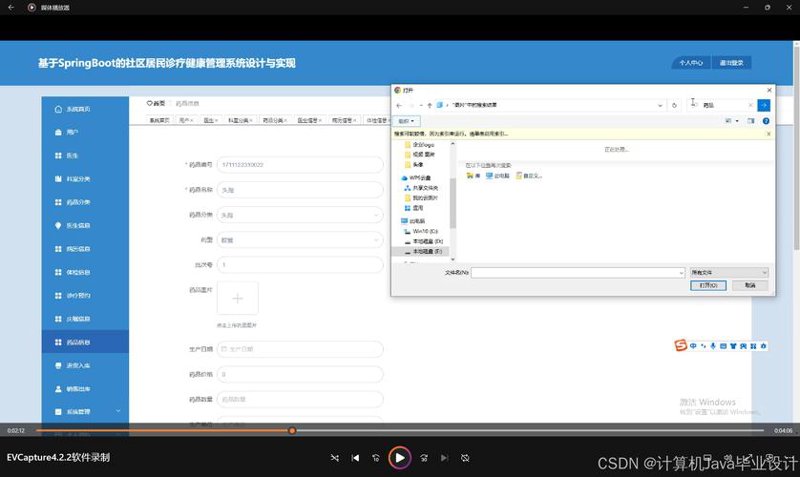Open the 医生 sidebar entry

[x=85, y=156]
